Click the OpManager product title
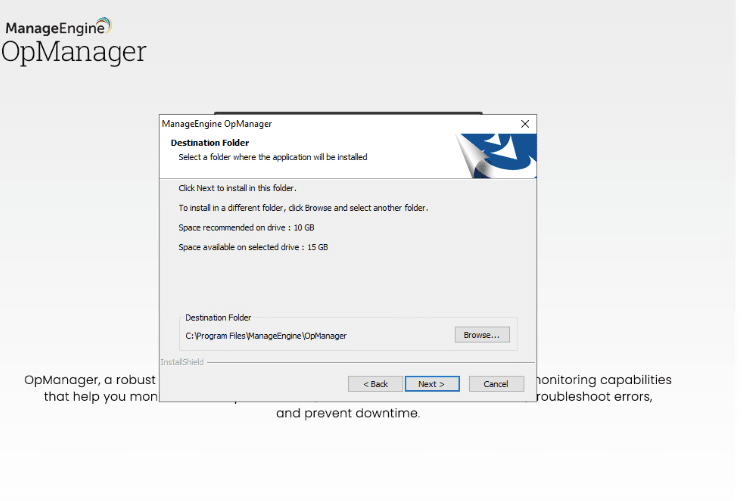Viewport: 742px width, 501px height. coord(74,52)
